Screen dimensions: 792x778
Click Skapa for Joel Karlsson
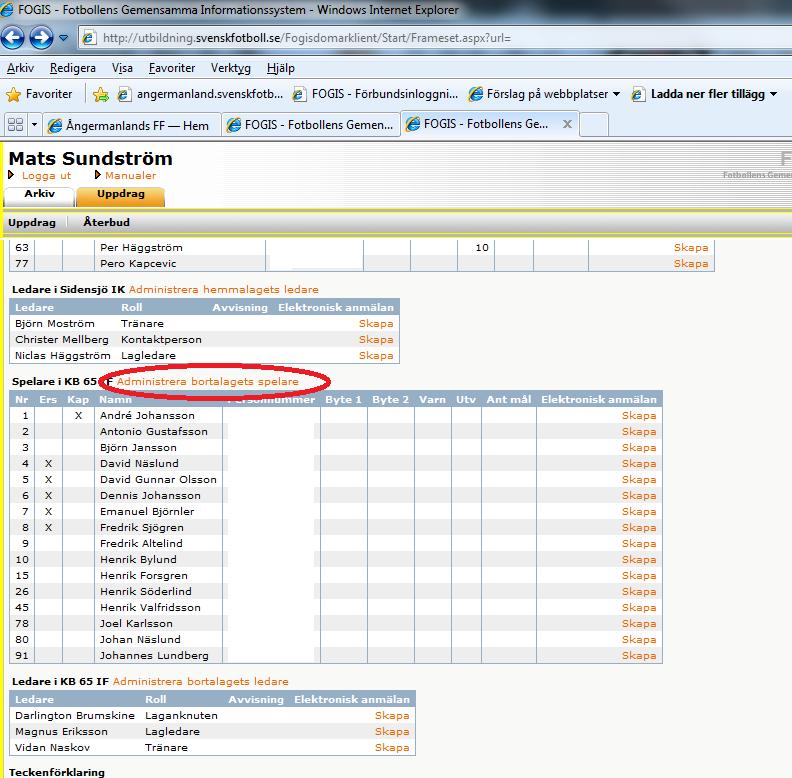point(639,623)
